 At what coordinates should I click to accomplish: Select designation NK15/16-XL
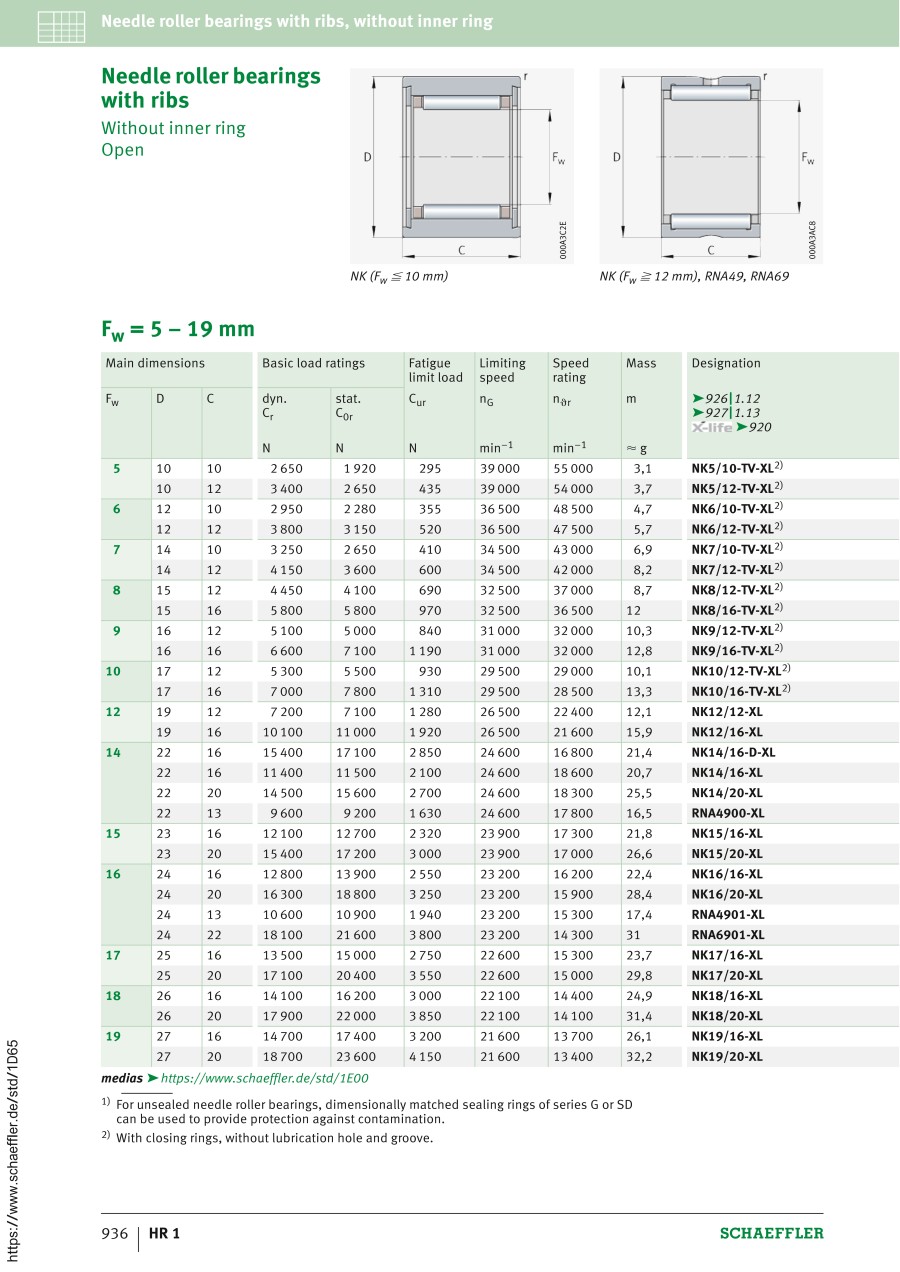coord(727,833)
